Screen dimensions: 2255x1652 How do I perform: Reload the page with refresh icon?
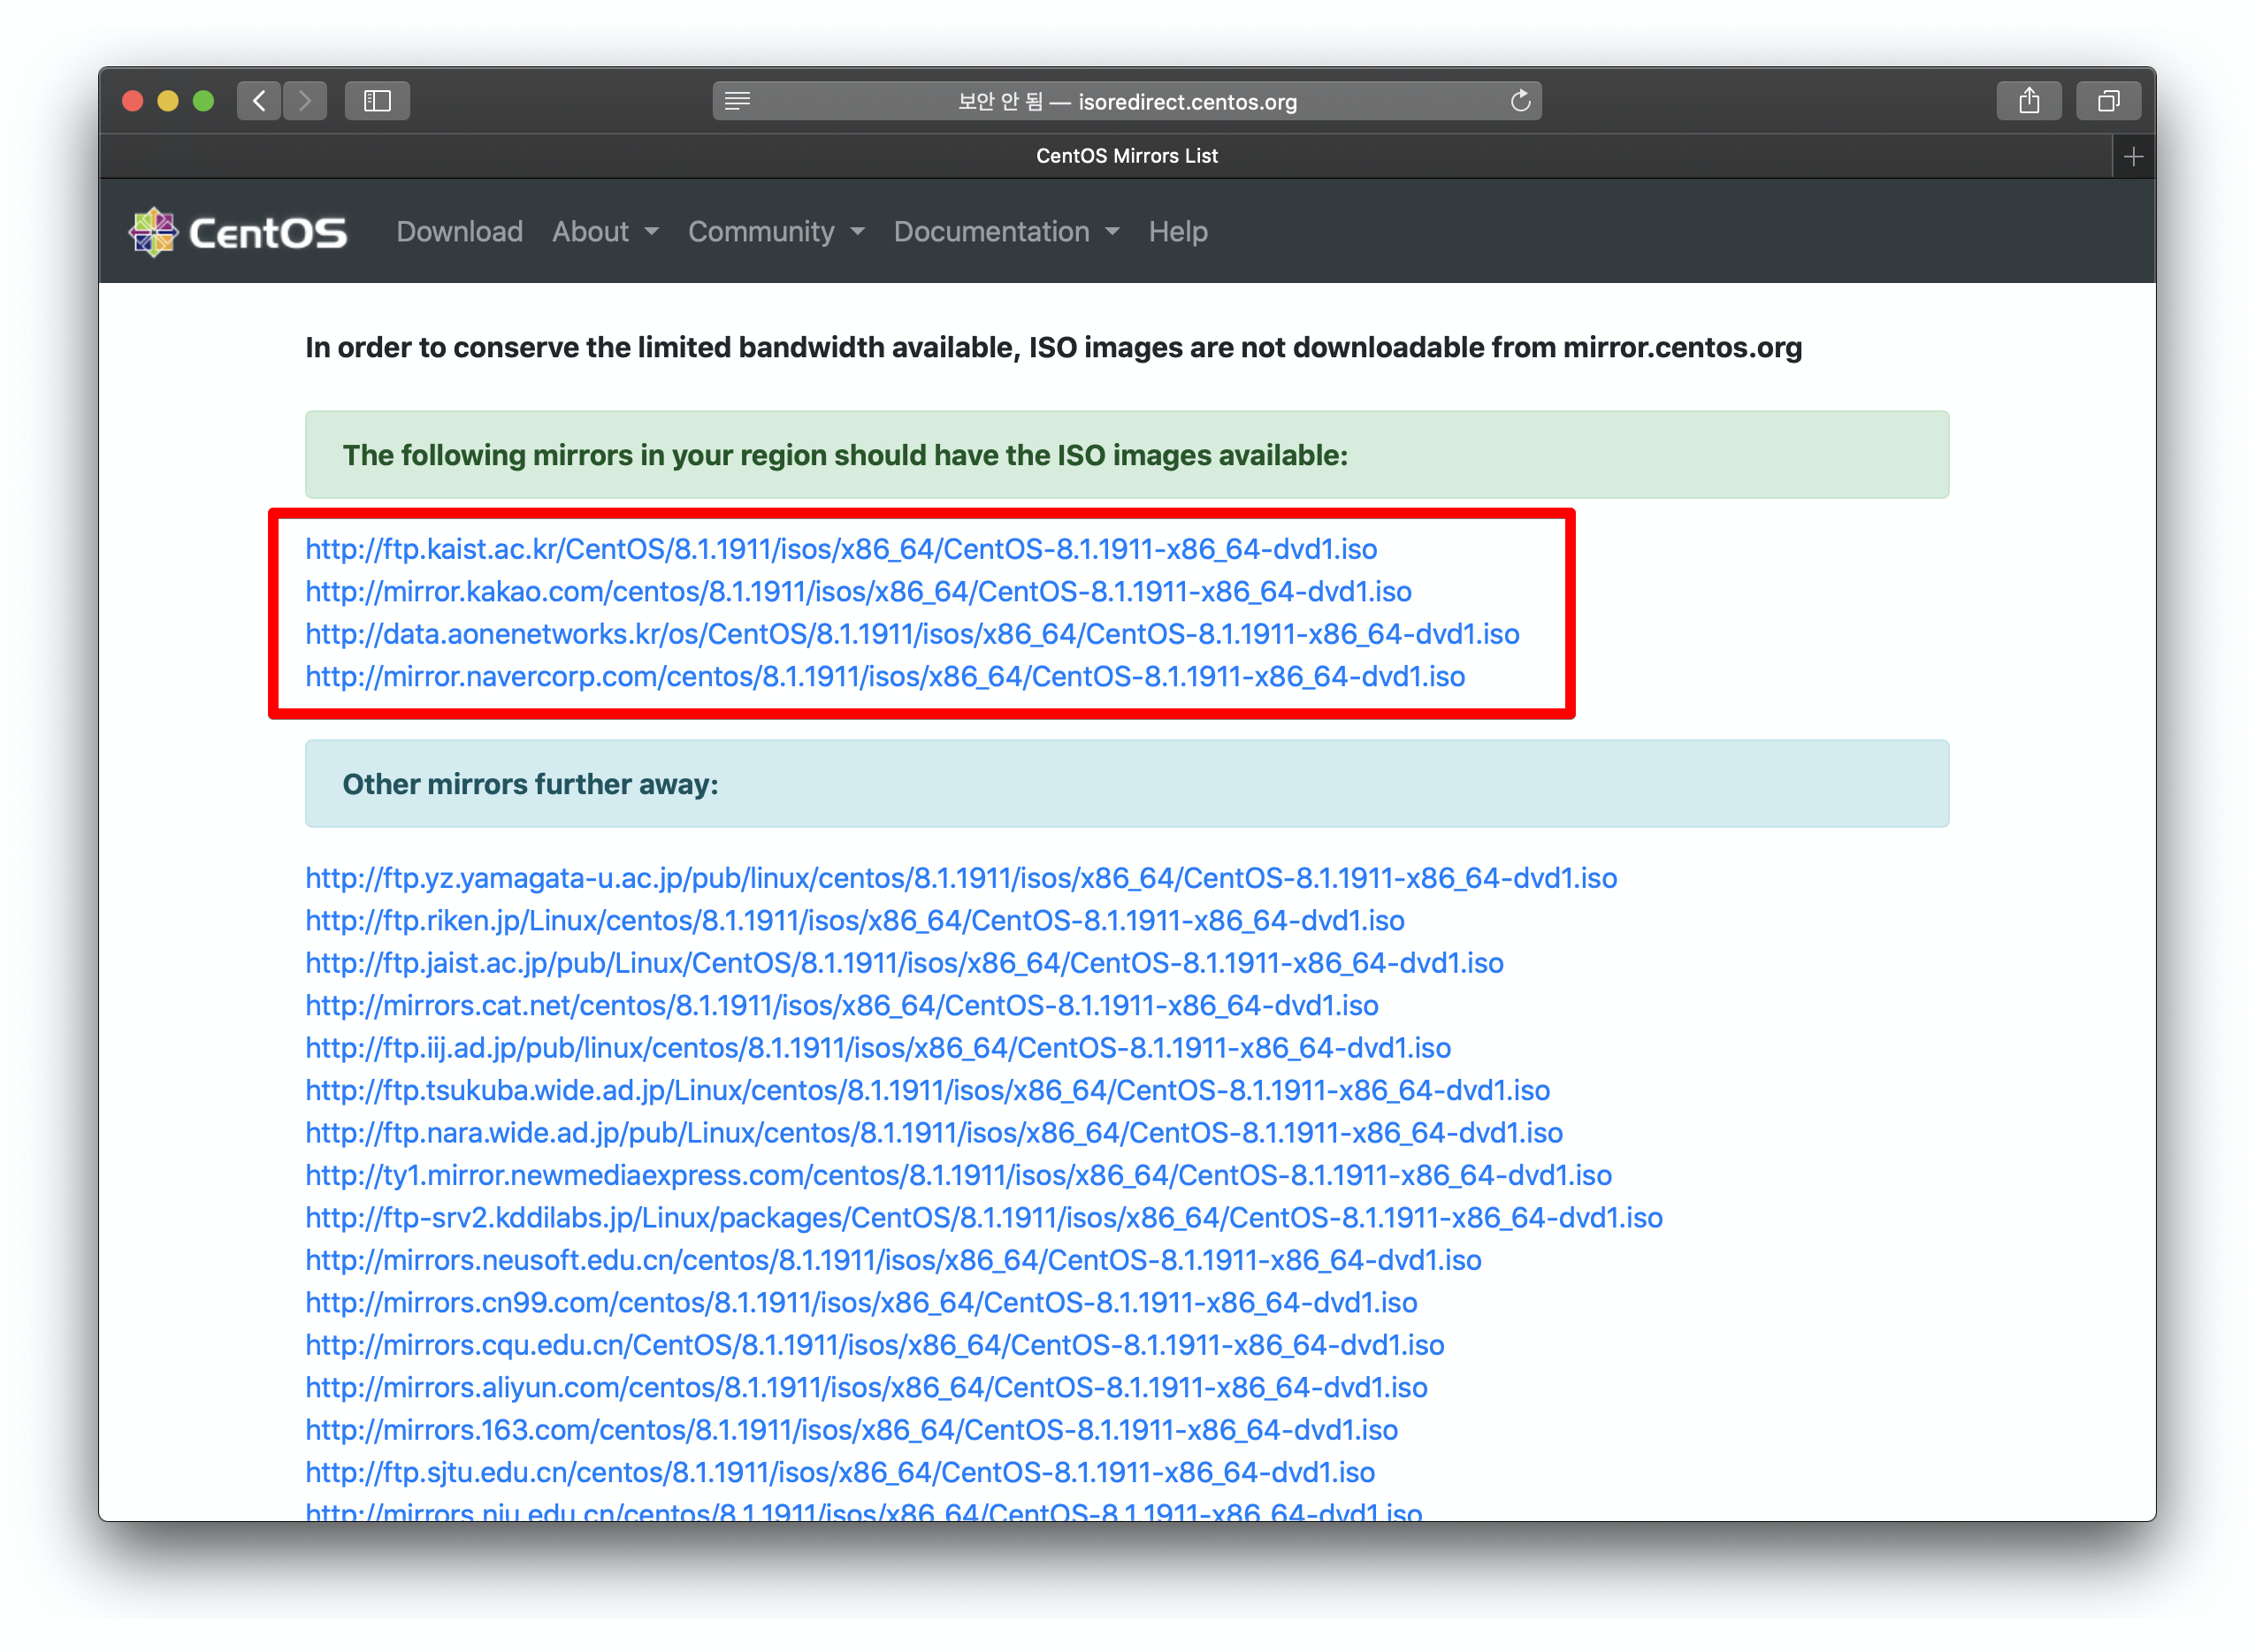coord(1520,101)
